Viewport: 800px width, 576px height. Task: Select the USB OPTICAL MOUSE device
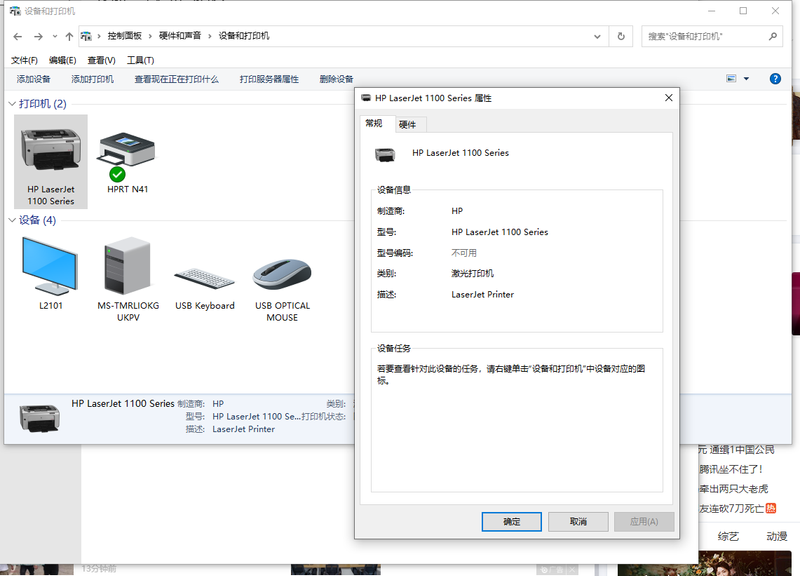click(x=282, y=289)
